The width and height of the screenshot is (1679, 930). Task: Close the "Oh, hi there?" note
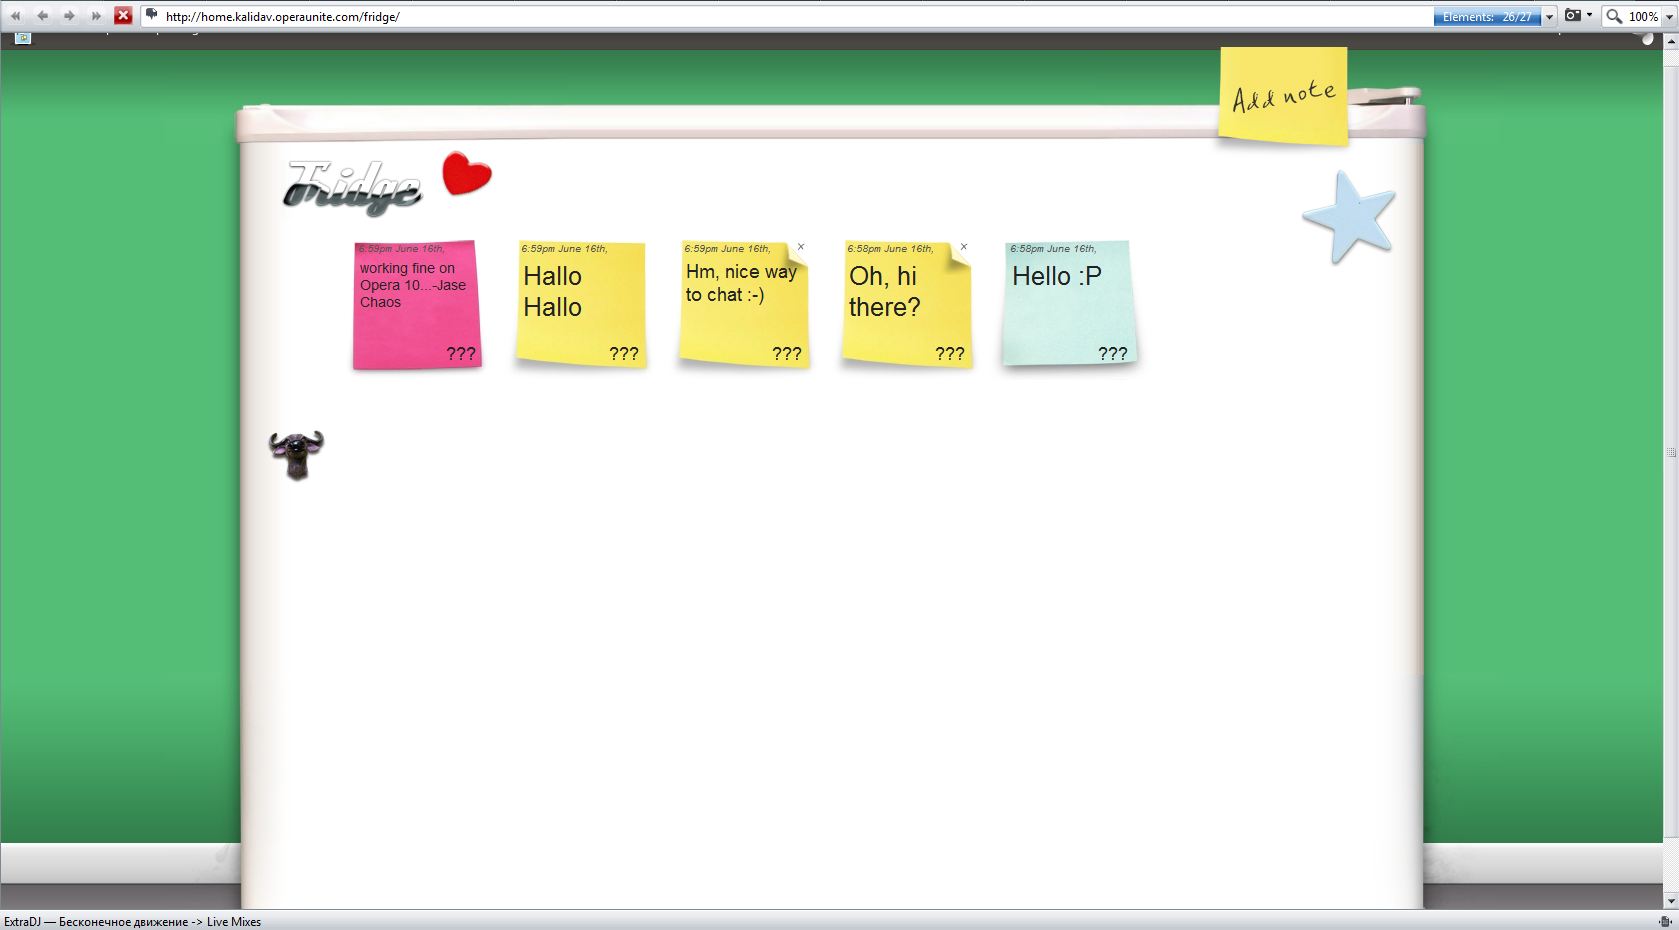click(x=963, y=247)
